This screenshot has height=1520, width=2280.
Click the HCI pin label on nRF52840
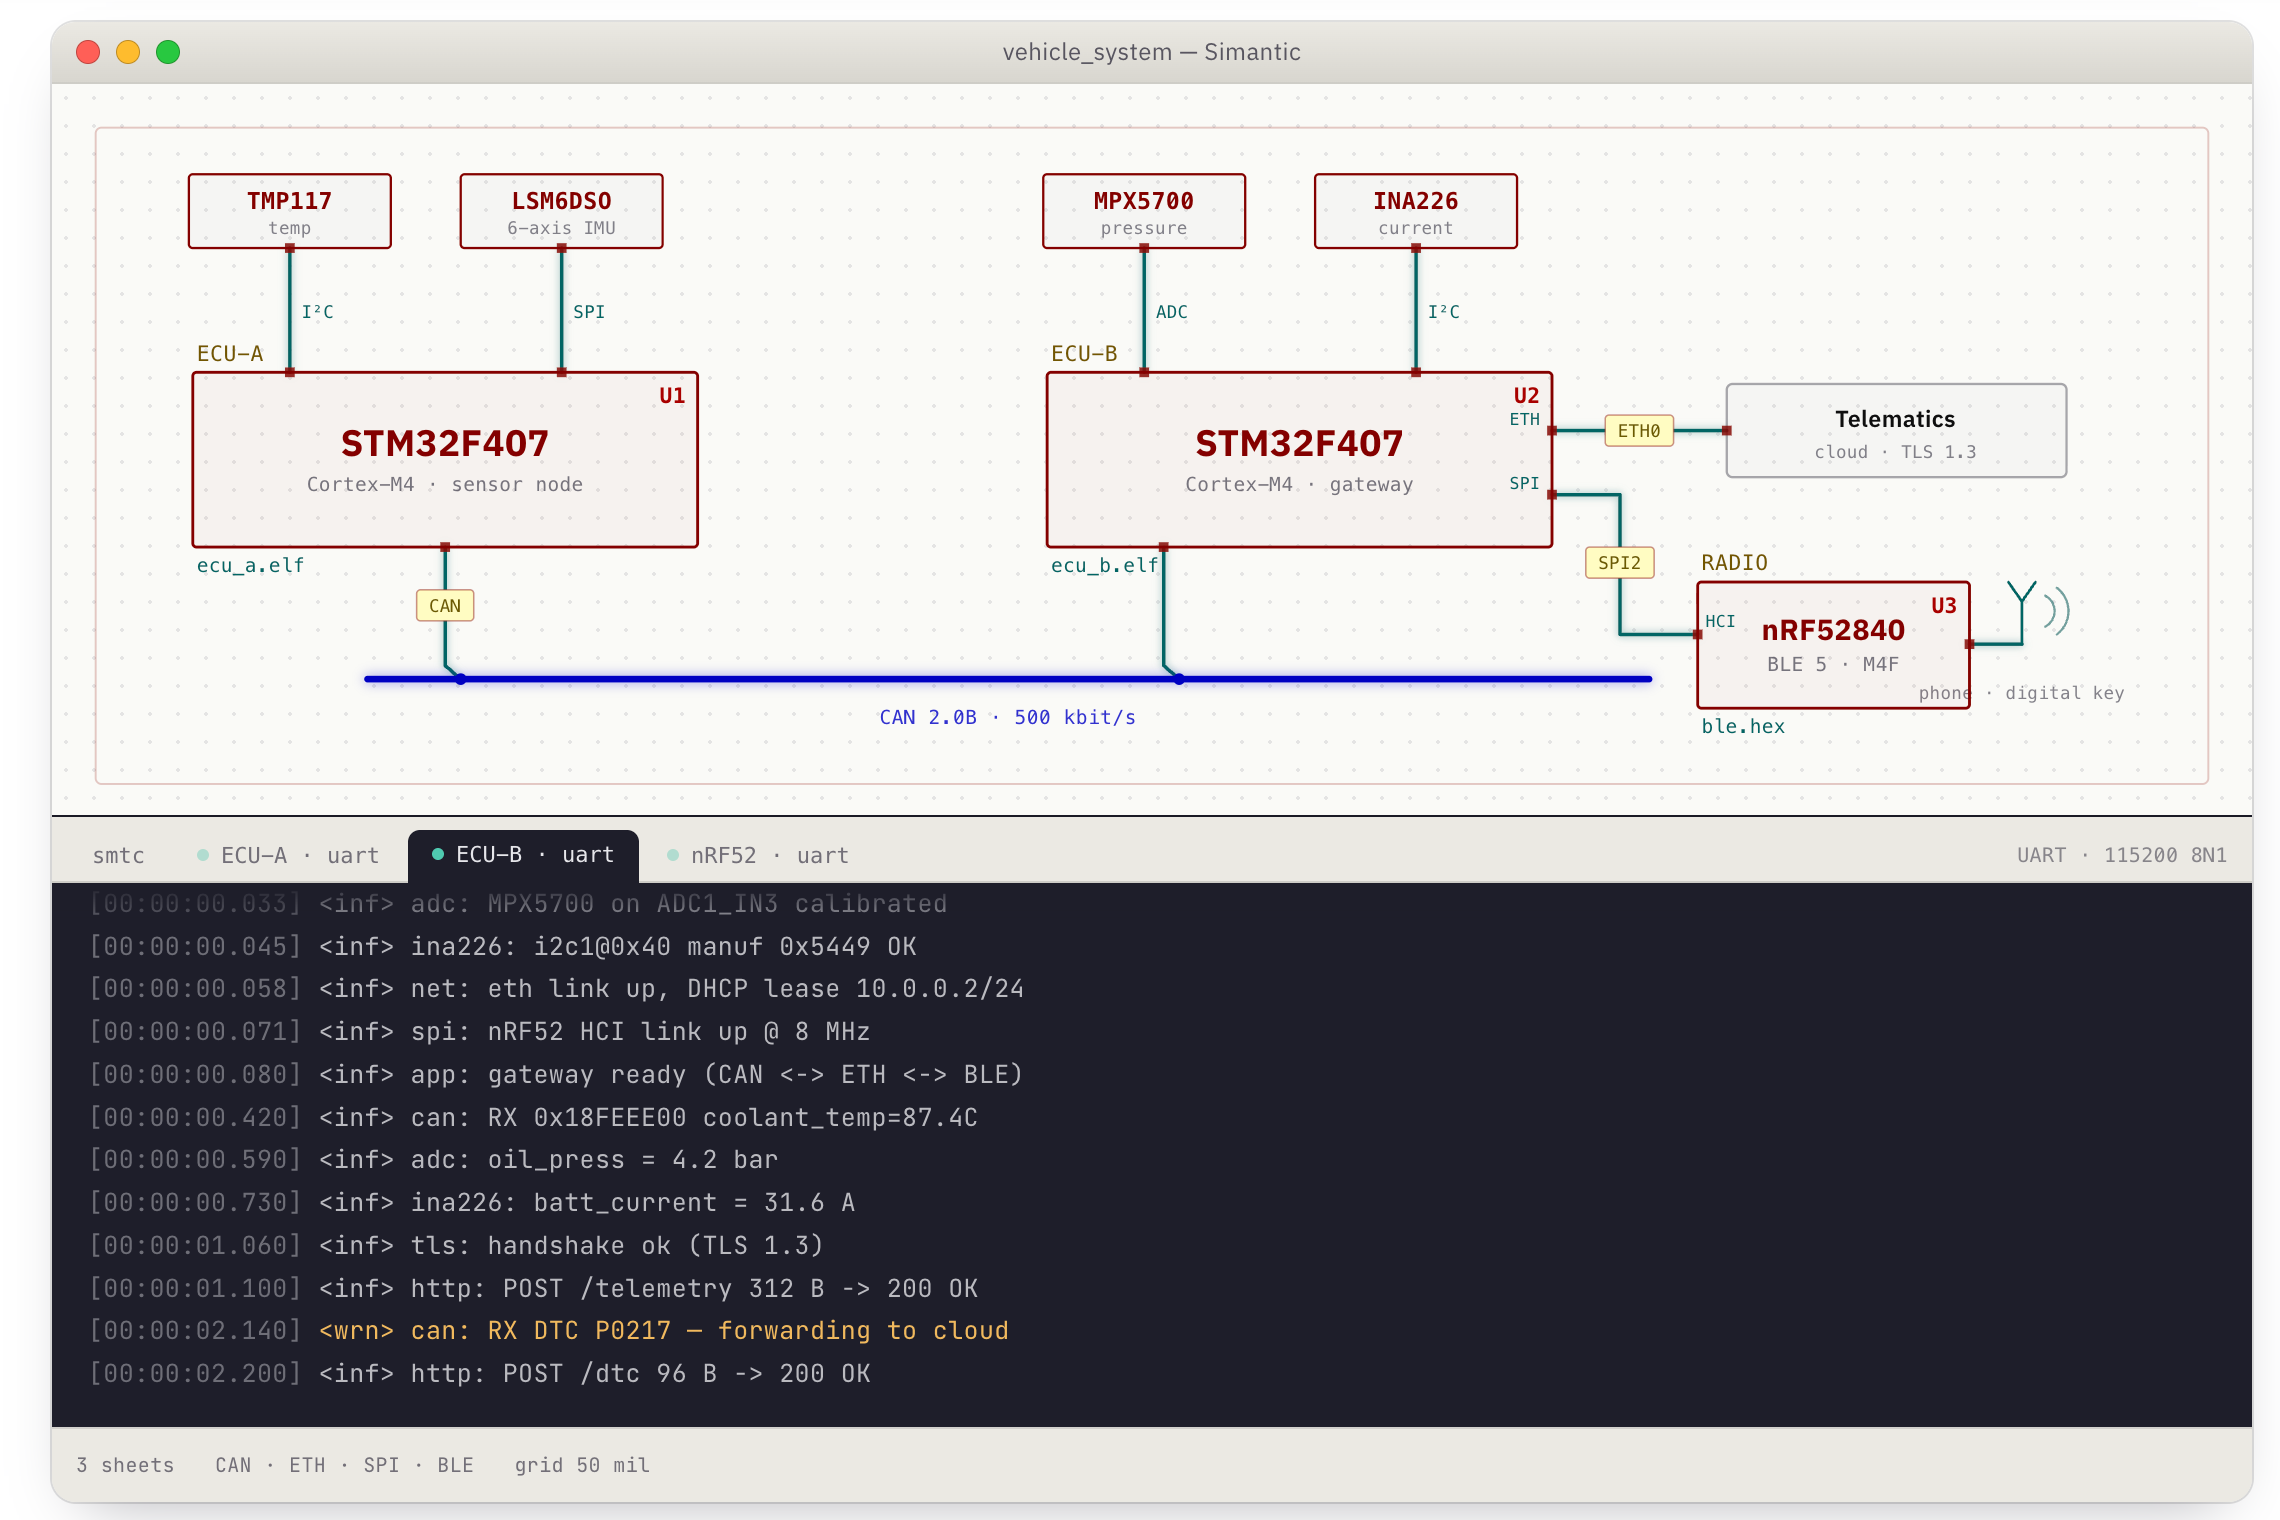point(1721,622)
